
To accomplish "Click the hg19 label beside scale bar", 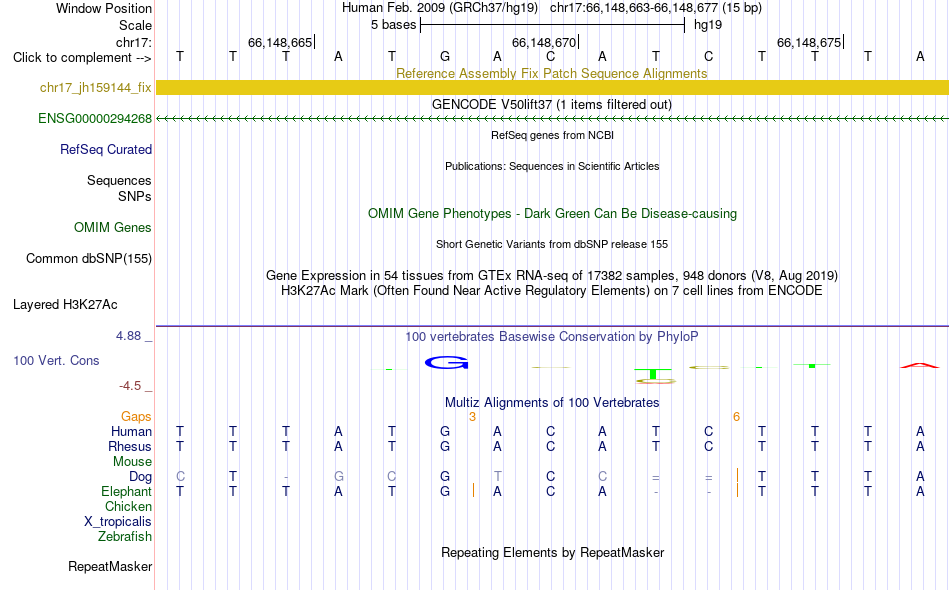I will tap(708, 25).
